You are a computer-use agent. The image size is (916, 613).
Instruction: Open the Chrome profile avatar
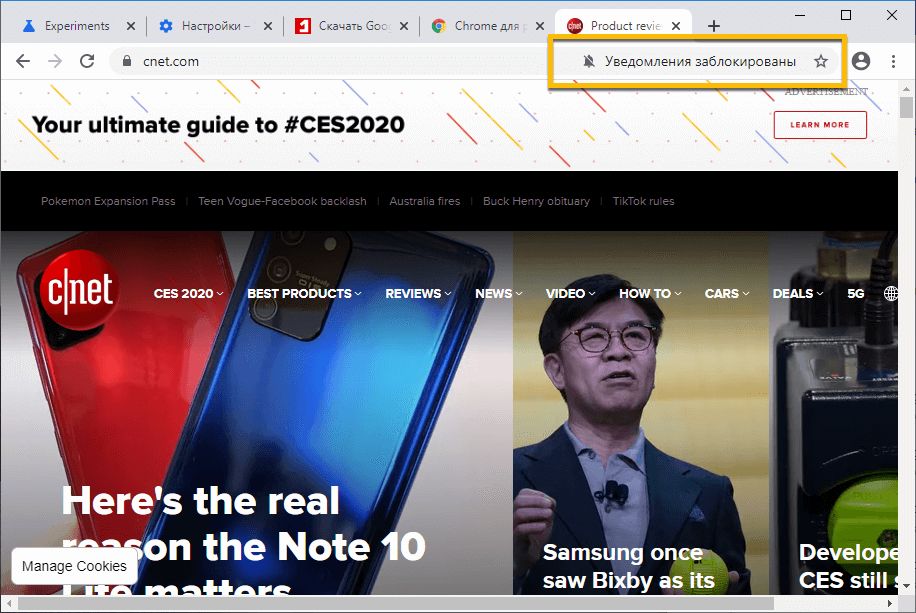click(x=861, y=61)
